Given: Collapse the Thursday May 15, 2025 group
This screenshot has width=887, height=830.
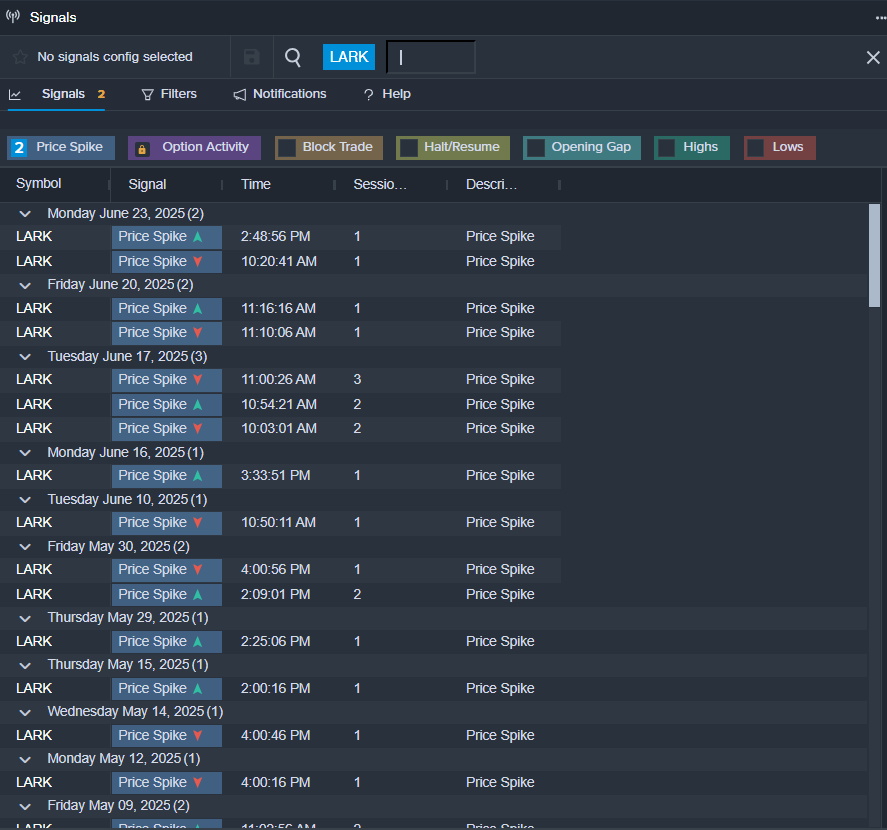Looking at the screenshot, I should coord(25,665).
